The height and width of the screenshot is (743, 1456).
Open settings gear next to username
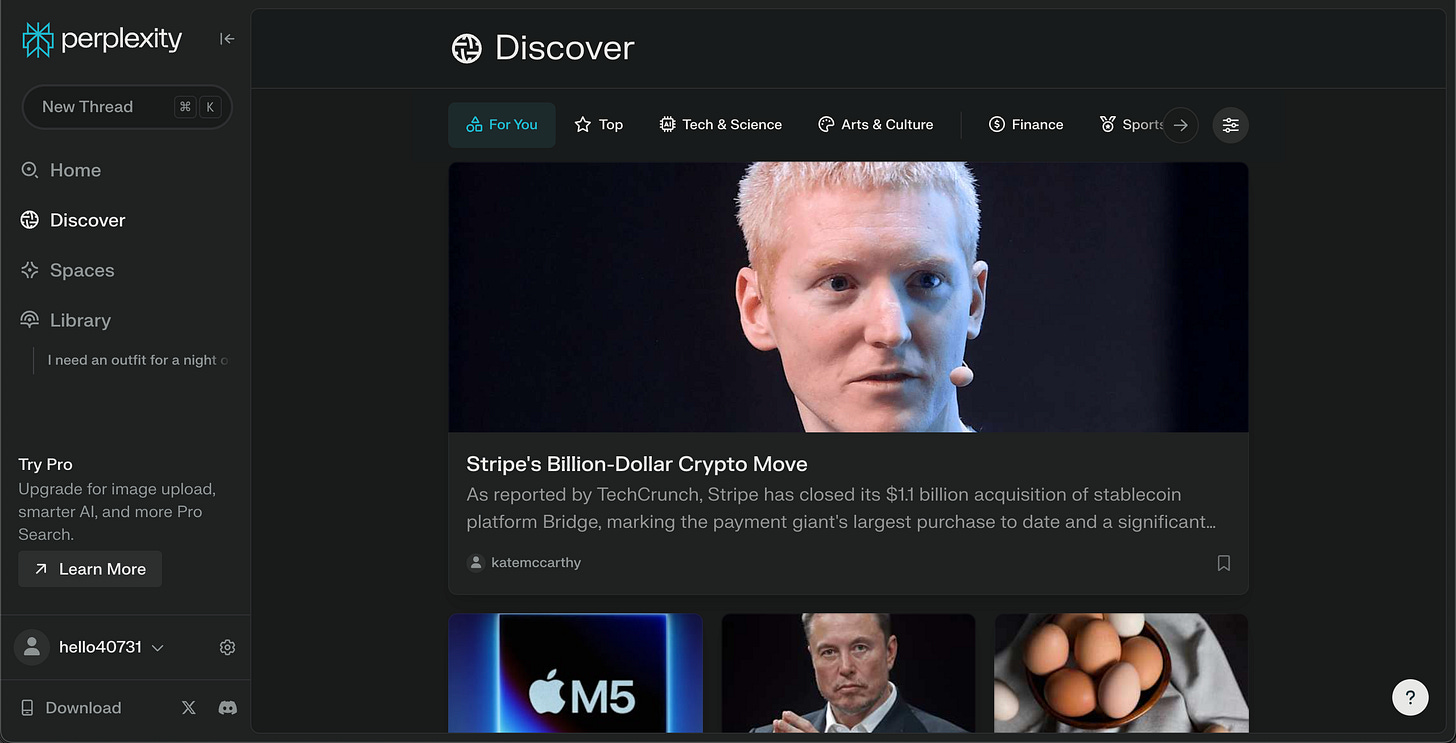[227, 647]
